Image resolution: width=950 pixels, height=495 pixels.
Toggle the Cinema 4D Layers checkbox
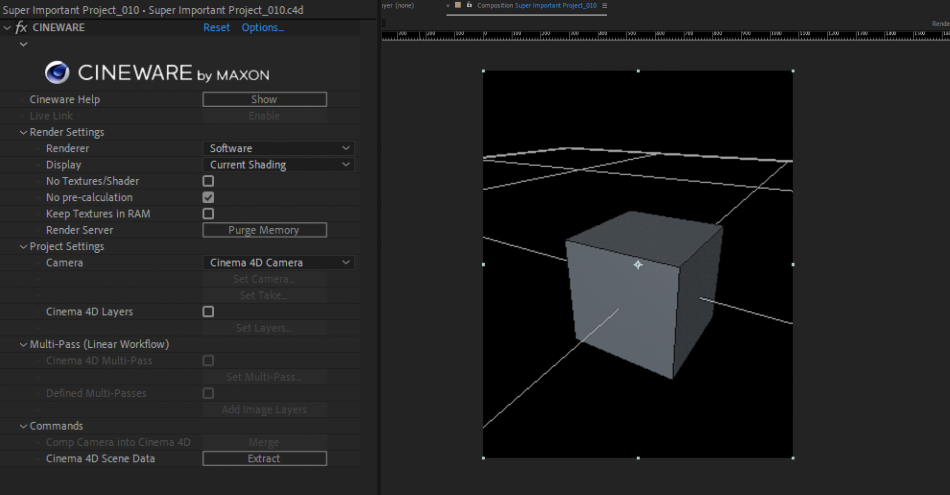tap(208, 311)
